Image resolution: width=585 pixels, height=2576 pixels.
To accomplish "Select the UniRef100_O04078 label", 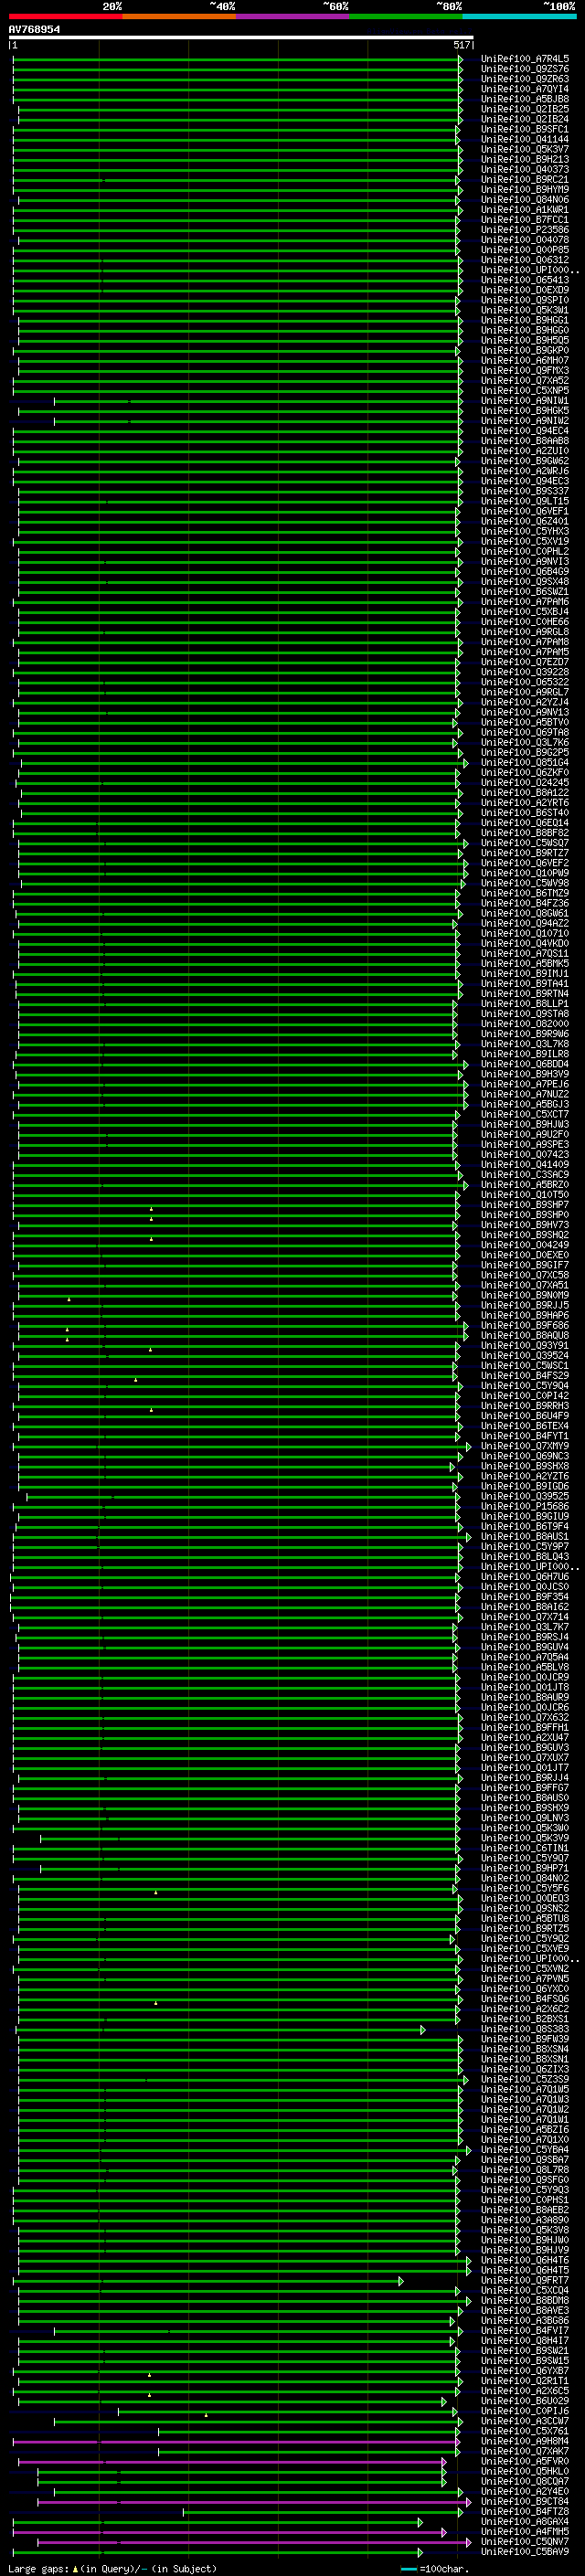I will point(525,240).
